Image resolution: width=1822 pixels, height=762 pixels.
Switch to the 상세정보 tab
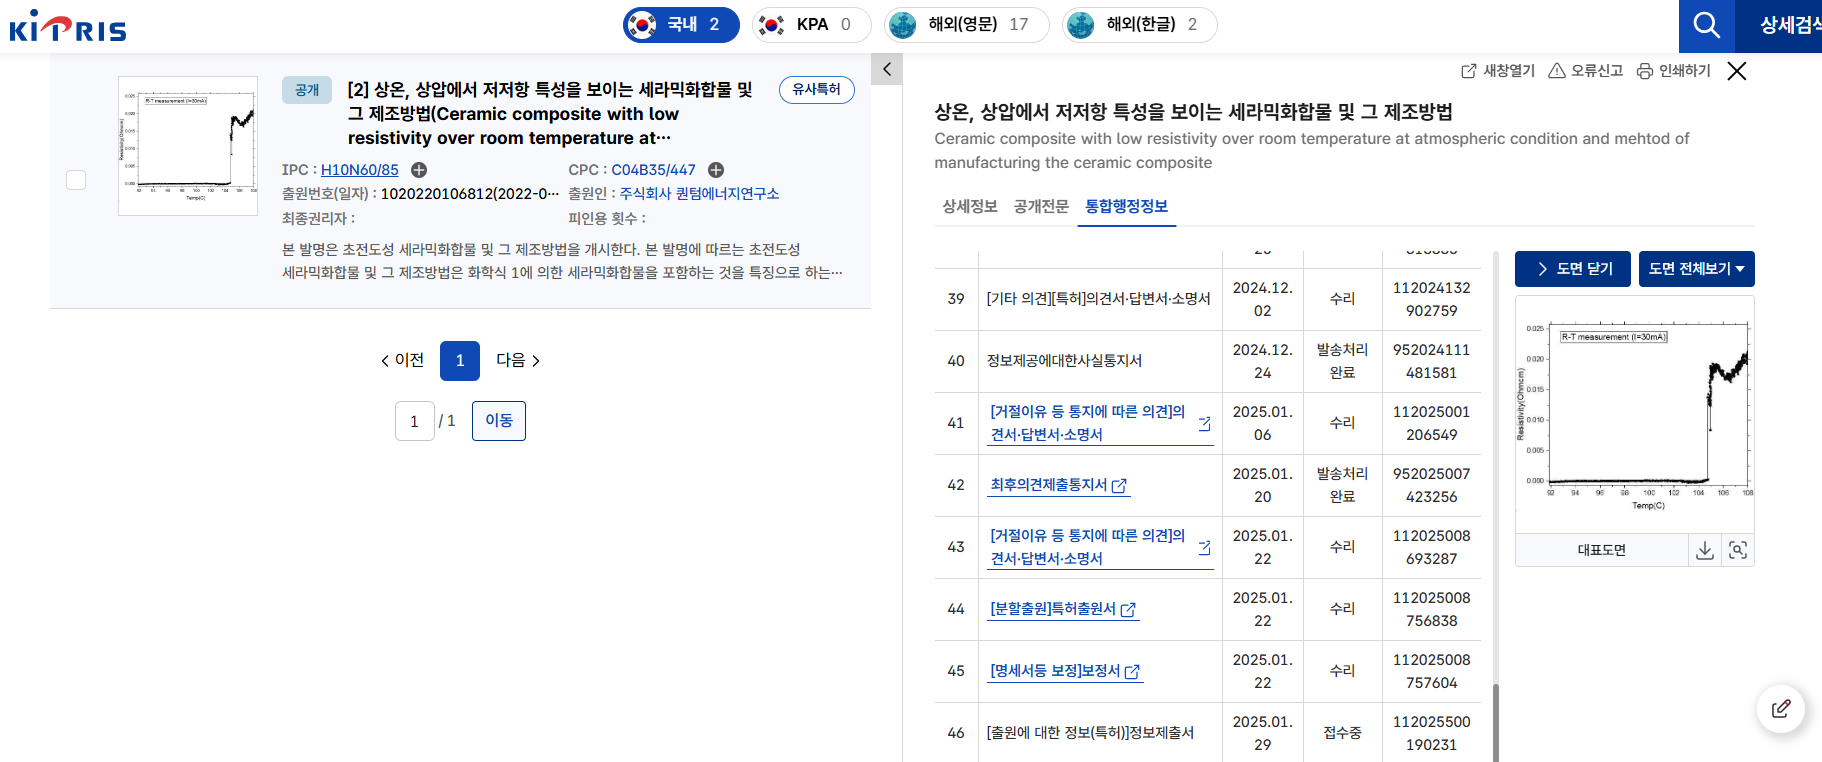(969, 206)
